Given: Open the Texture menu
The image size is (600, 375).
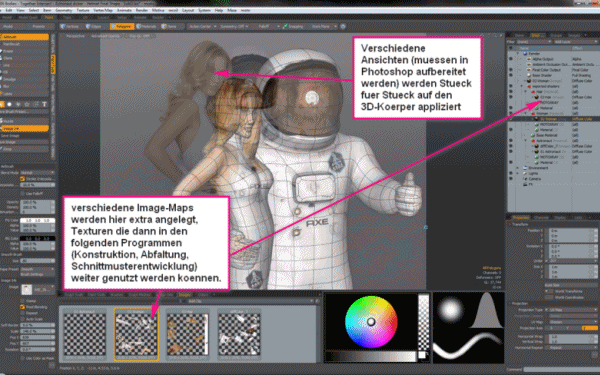Looking at the screenshot, I should coord(83,10).
